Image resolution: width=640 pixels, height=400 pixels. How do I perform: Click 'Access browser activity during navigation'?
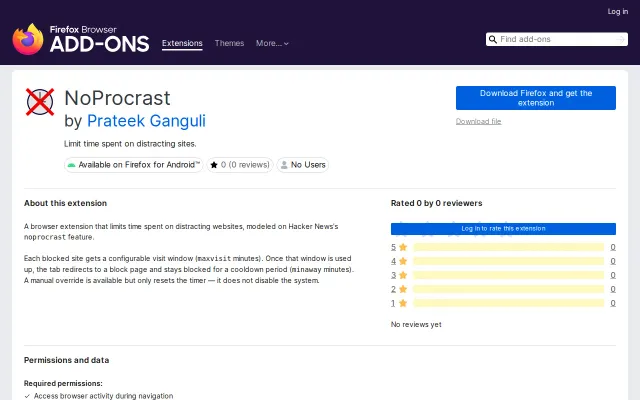[x=103, y=396]
